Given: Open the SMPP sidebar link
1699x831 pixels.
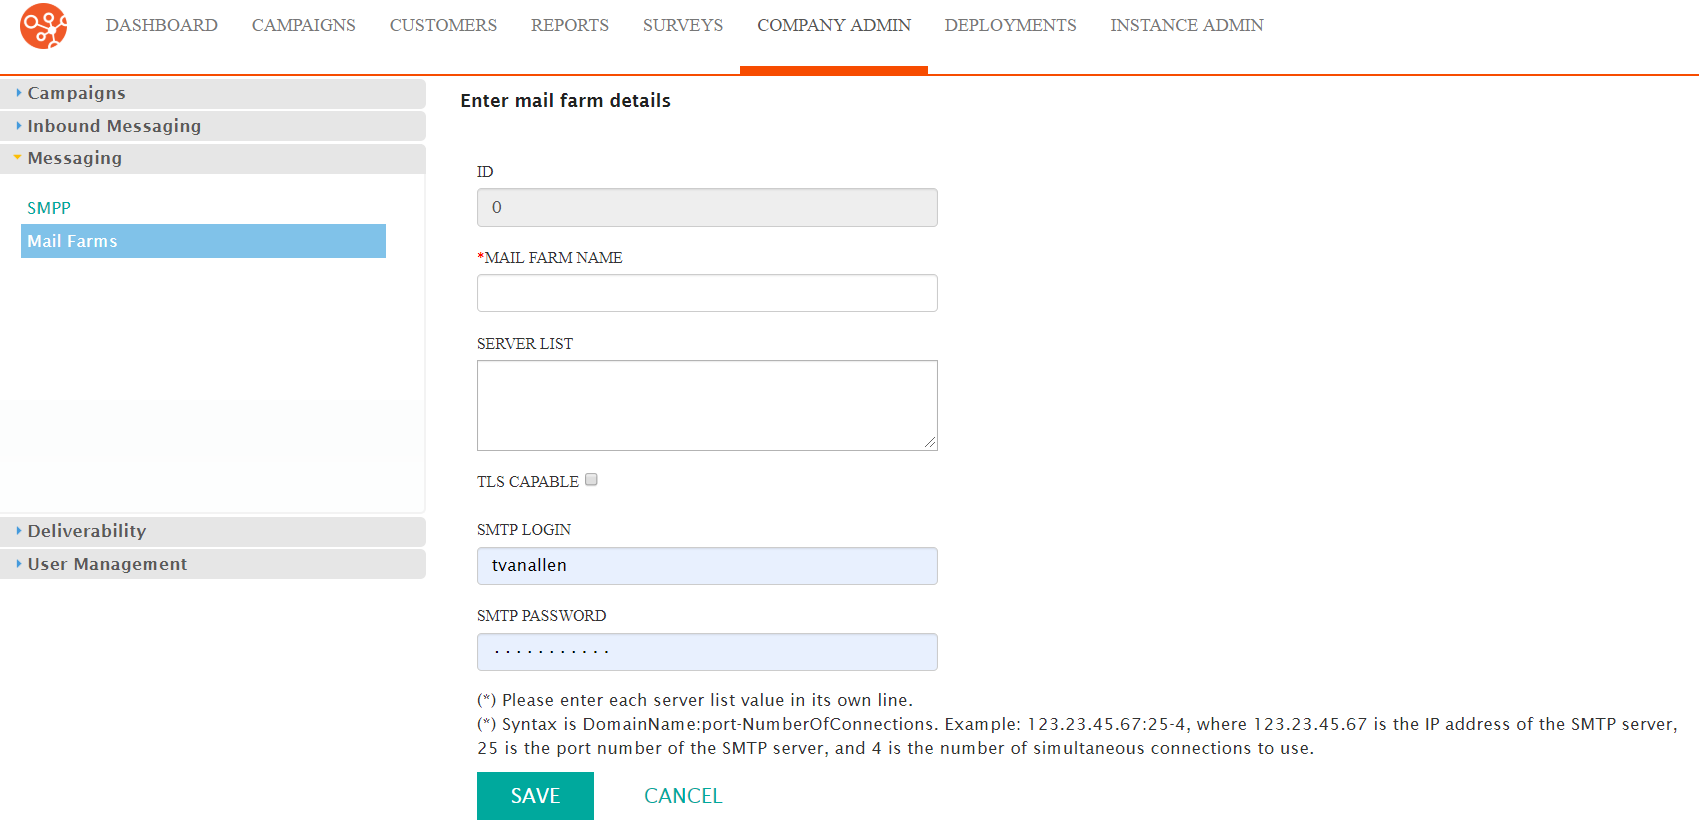Looking at the screenshot, I should (49, 208).
